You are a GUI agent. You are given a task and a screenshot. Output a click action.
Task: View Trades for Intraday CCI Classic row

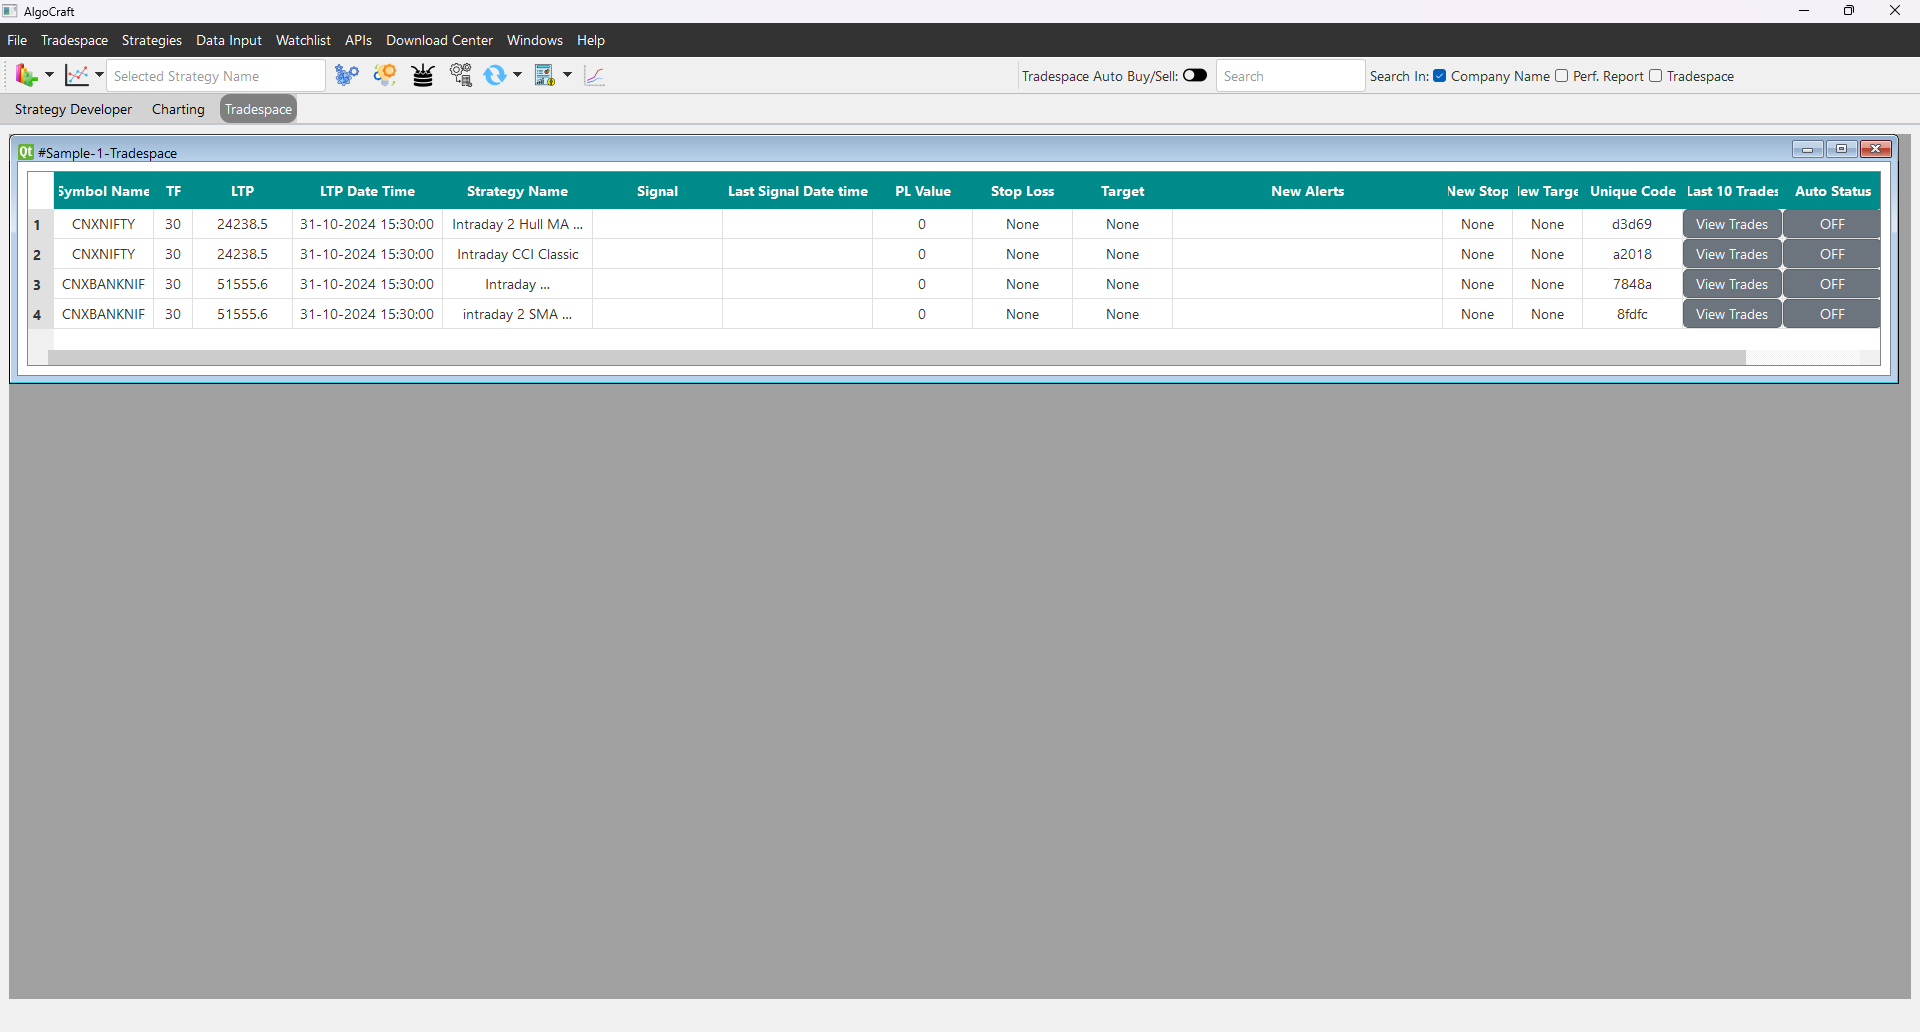[x=1732, y=254]
